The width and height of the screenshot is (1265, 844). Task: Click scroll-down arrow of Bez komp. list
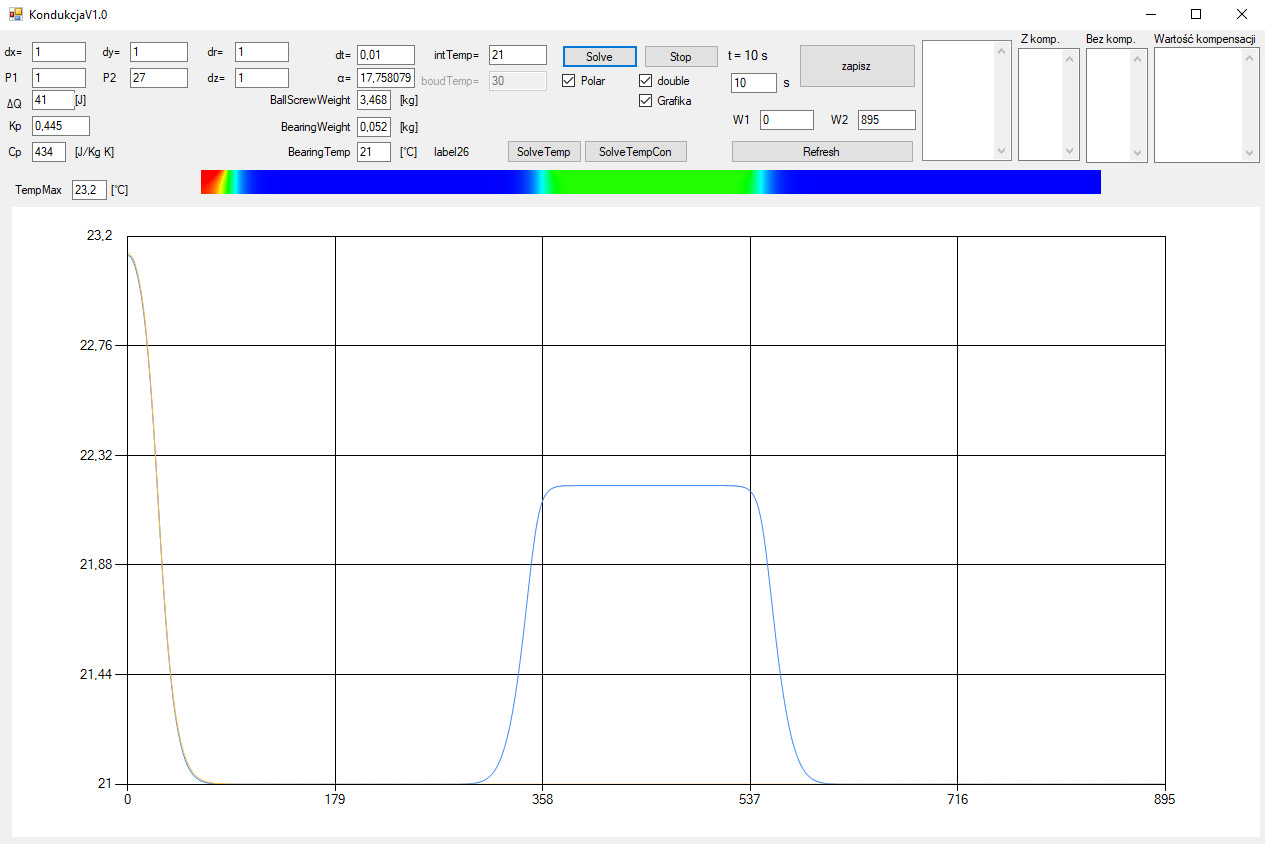[1139, 151]
